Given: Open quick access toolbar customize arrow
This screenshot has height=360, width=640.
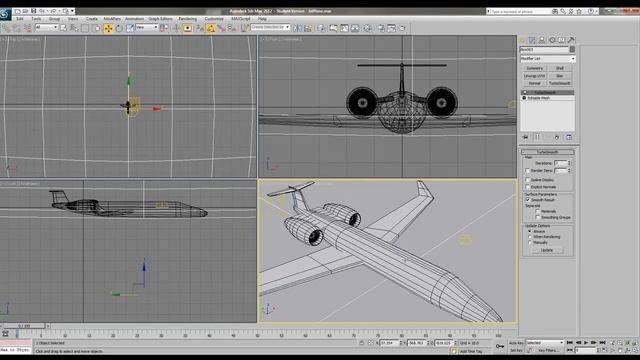Looking at the screenshot, I should (x=73, y=11).
